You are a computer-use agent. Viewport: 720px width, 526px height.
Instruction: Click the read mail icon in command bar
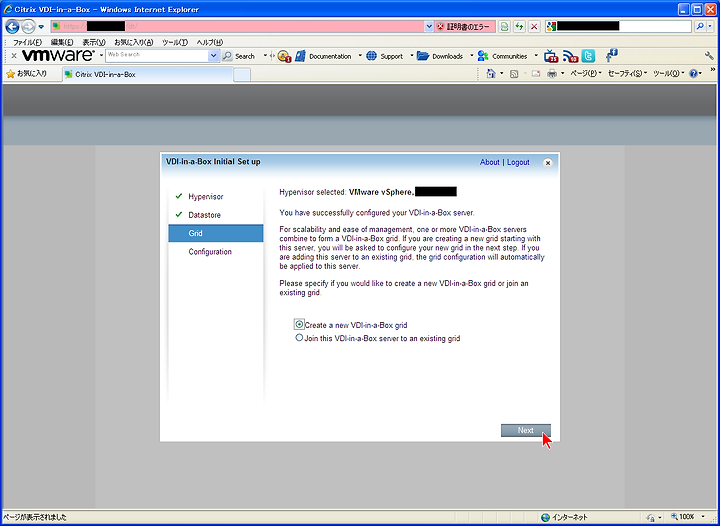[x=535, y=73]
